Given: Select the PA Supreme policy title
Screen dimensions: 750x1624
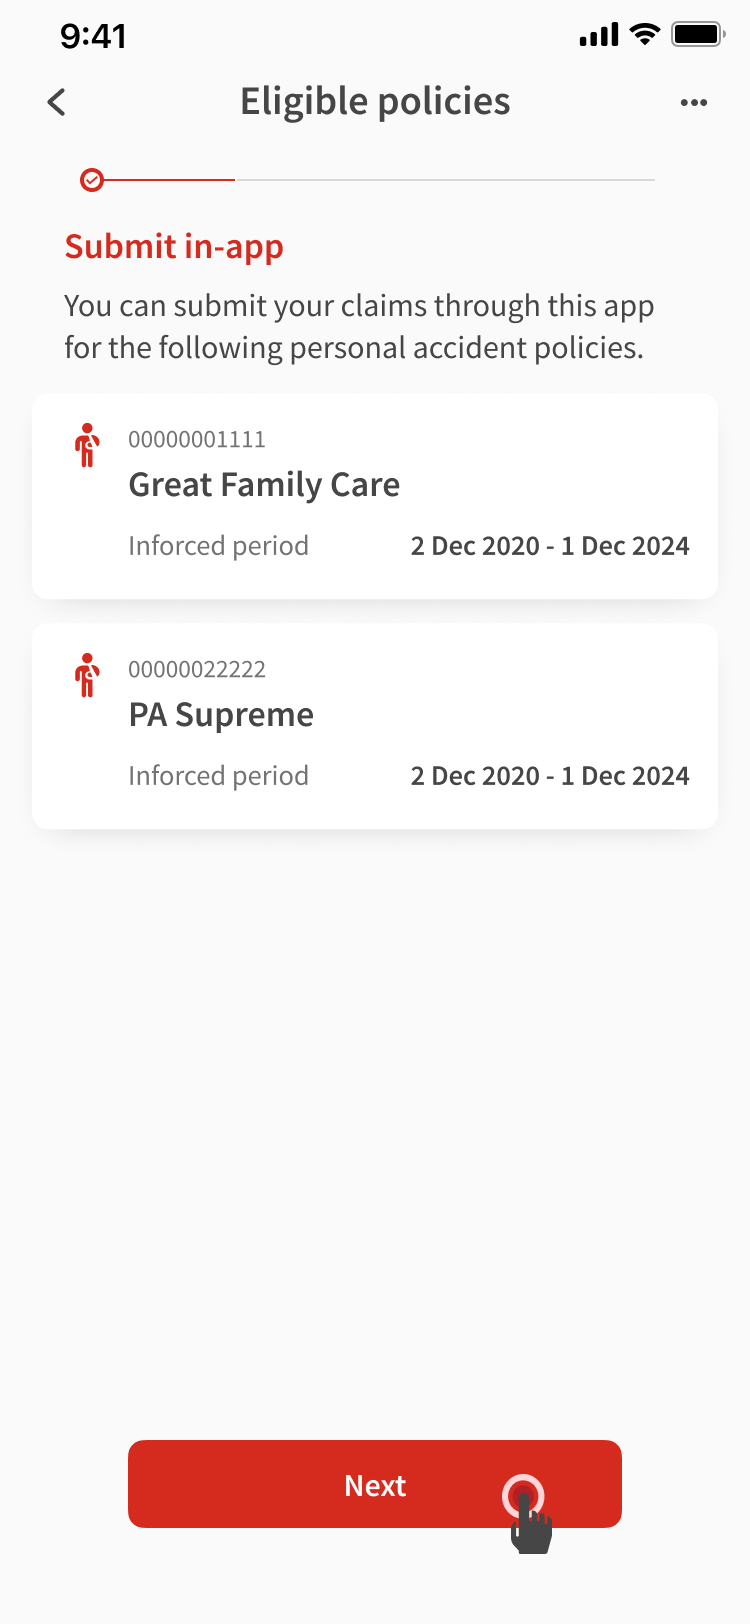Looking at the screenshot, I should tap(221, 715).
